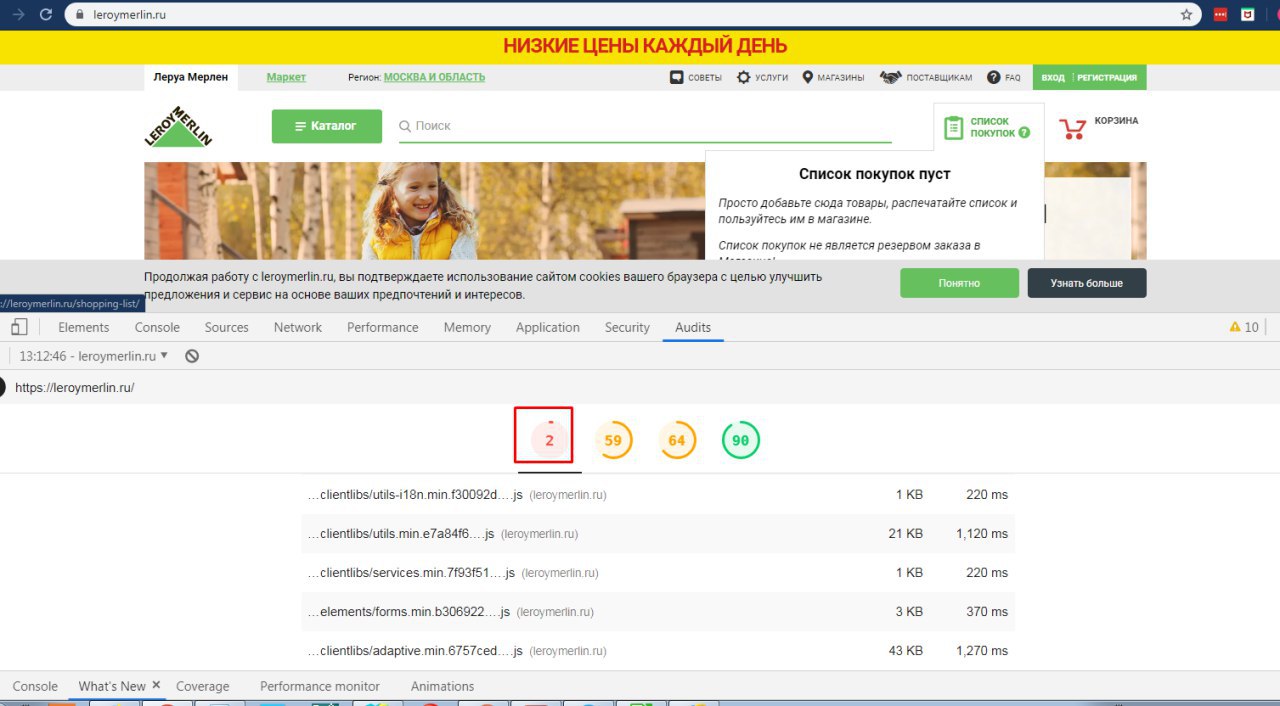Open the Маркет link
The height and width of the screenshot is (706, 1280).
[x=286, y=77]
